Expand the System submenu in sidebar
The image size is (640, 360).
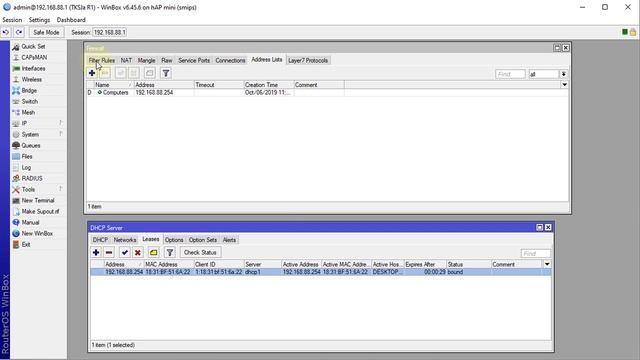point(30,134)
